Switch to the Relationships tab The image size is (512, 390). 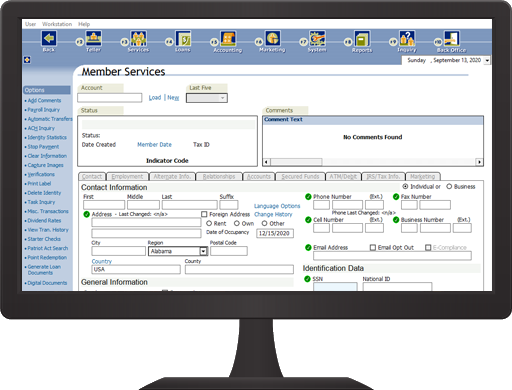click(219, 176)
